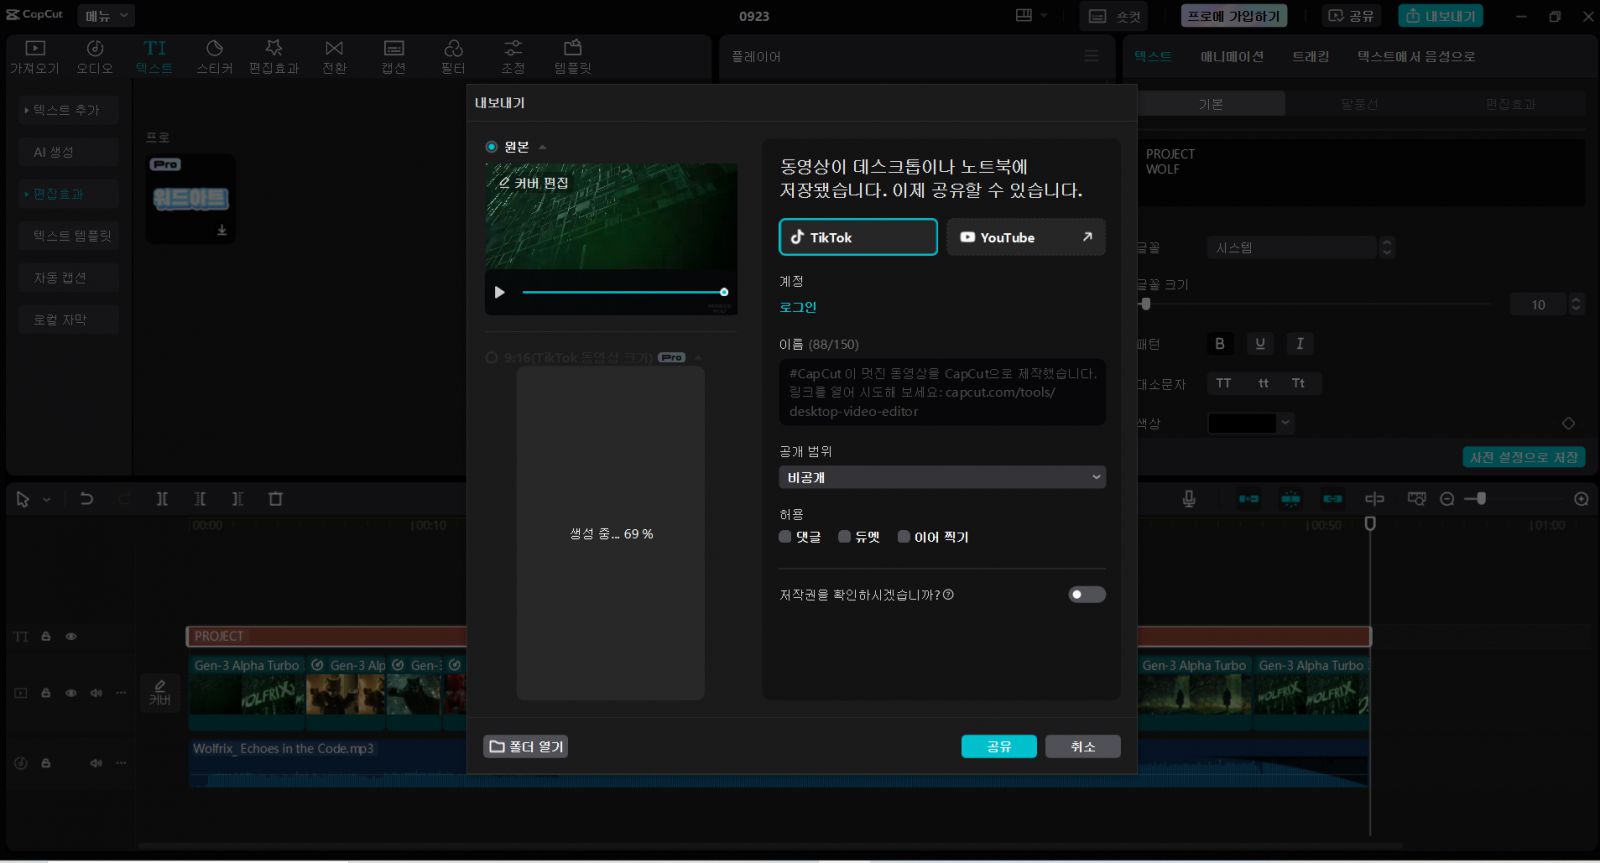The width and height of the screenshot is (1600, 863).
Task: Click the open folder button
Action: click(x=526, y=746)
